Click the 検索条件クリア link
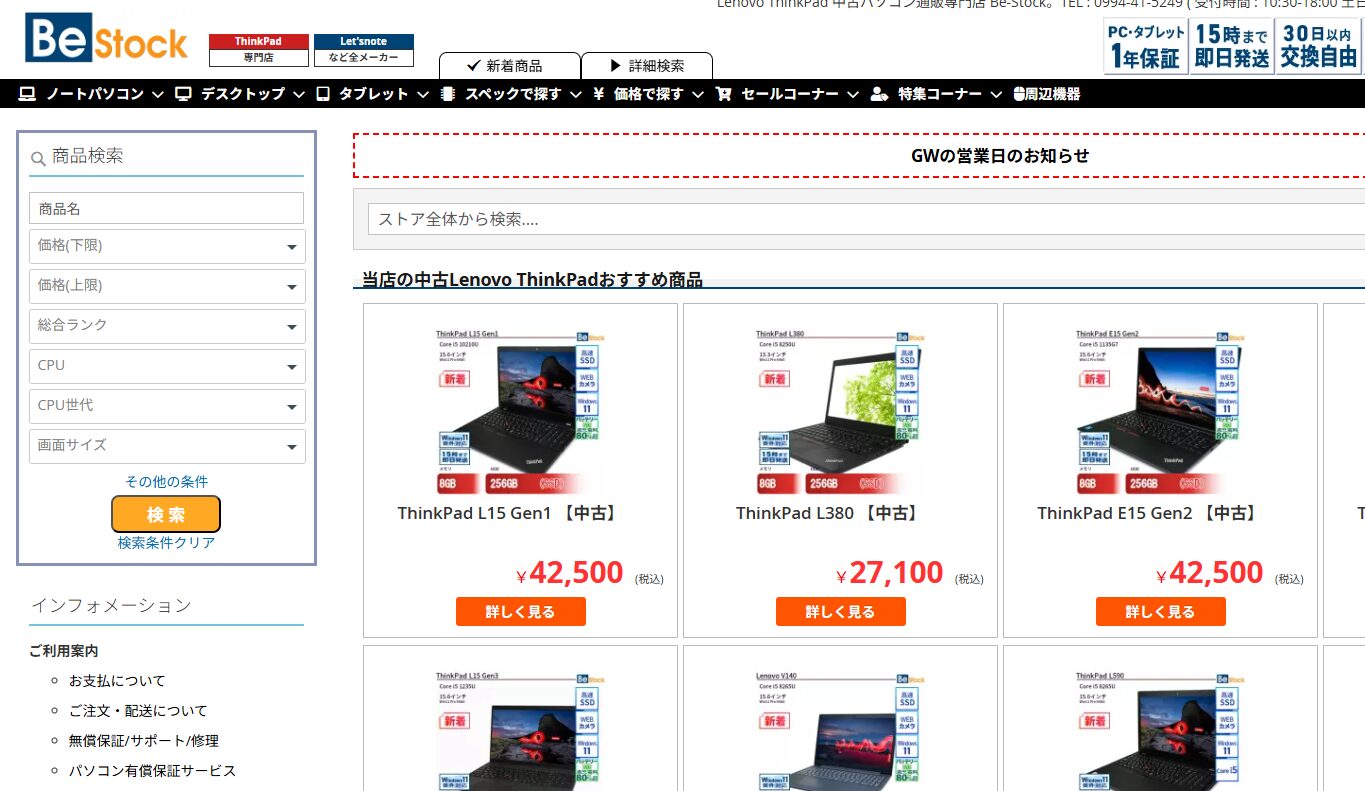1365x791 pixels. (x=166, y=543)
